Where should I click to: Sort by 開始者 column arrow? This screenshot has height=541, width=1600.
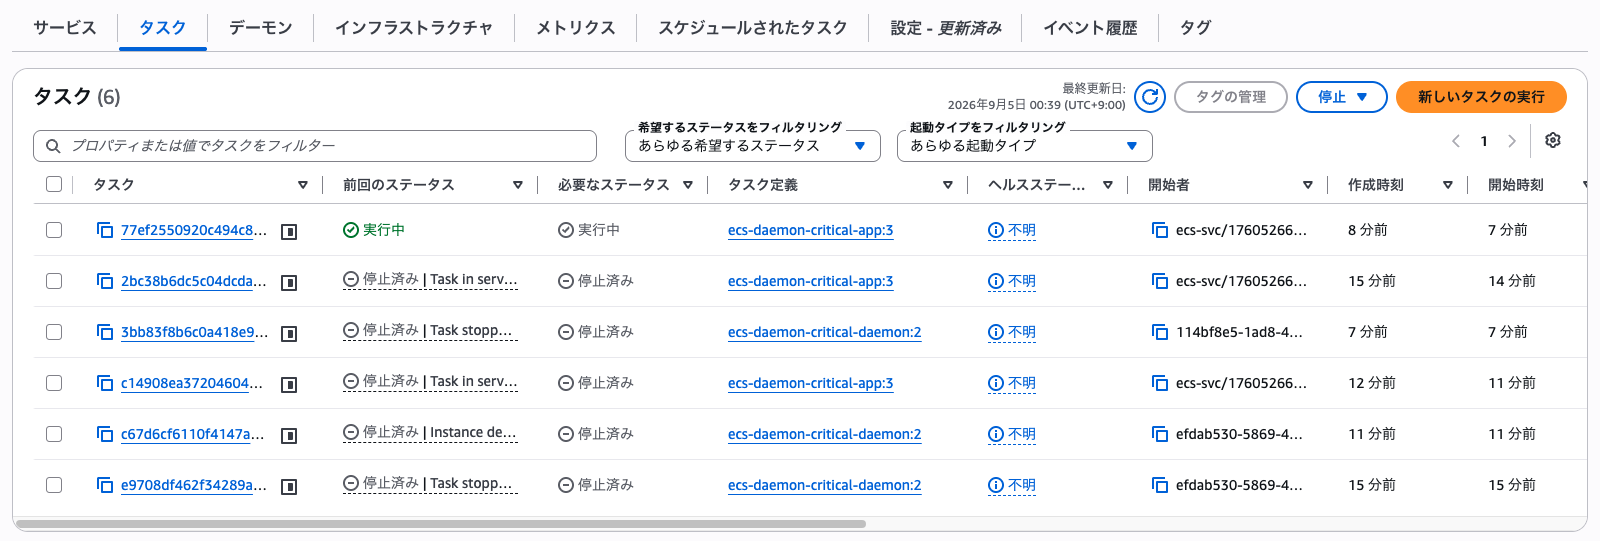pos(1308,185)
